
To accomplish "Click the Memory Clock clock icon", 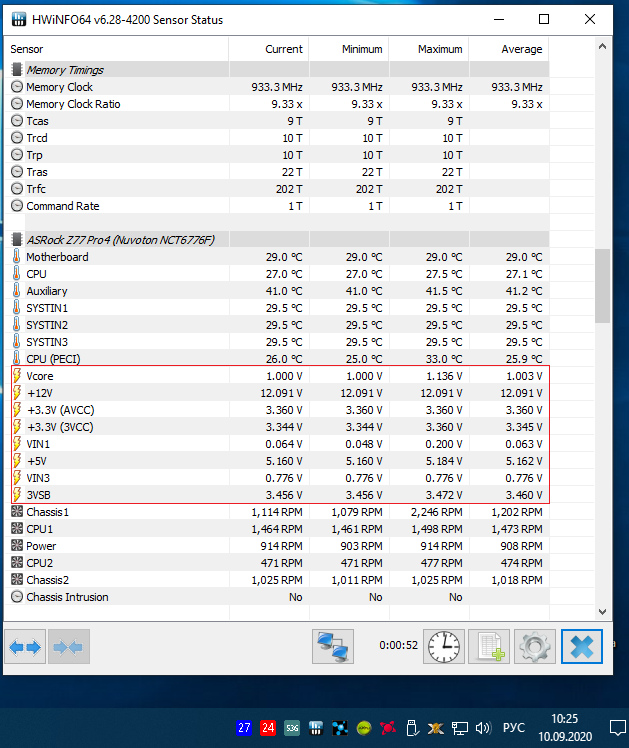I will click(17, 87).
